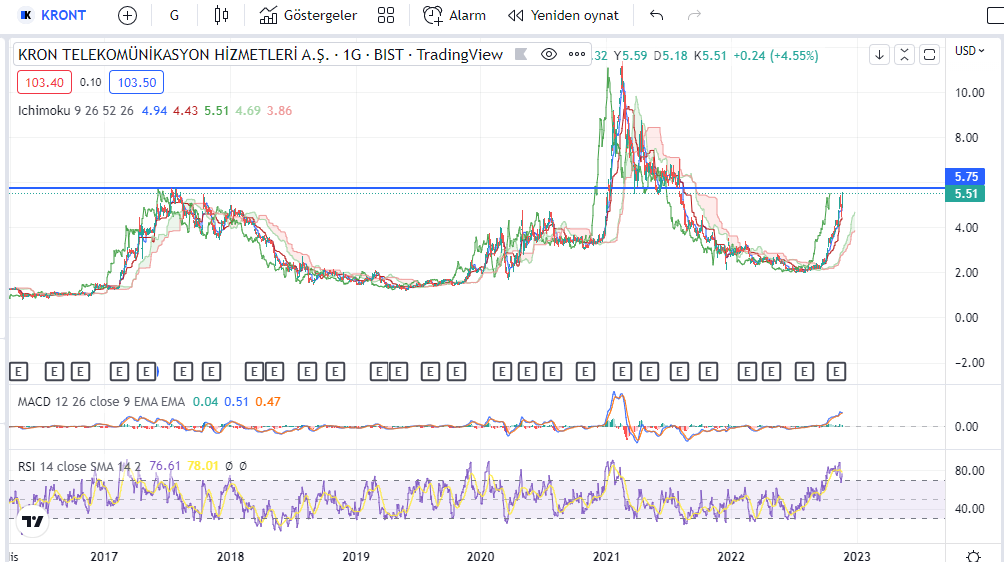Select the MACD 12 26 close indicator label

pos(101,402)
